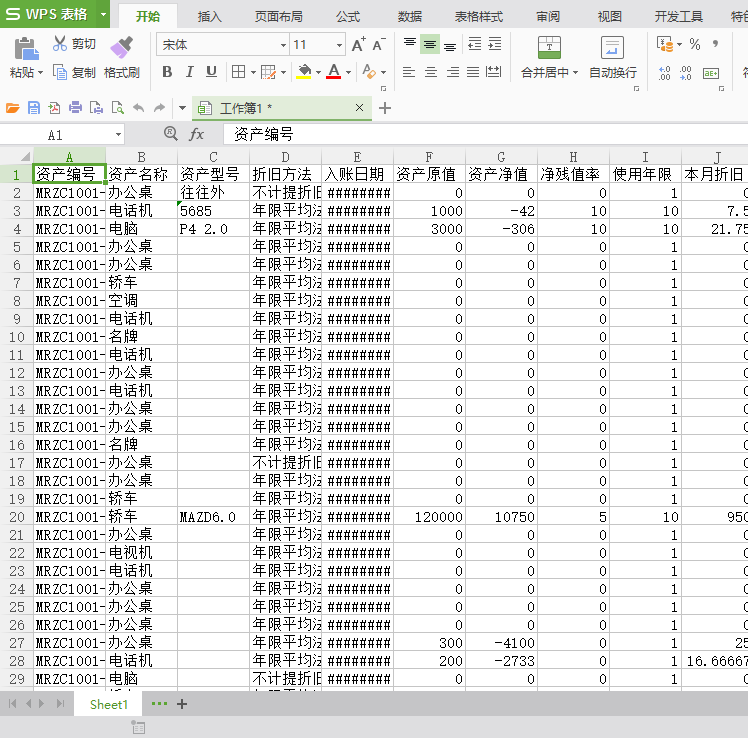Click the insert function fx icon
748x738 pixels.
197,134
